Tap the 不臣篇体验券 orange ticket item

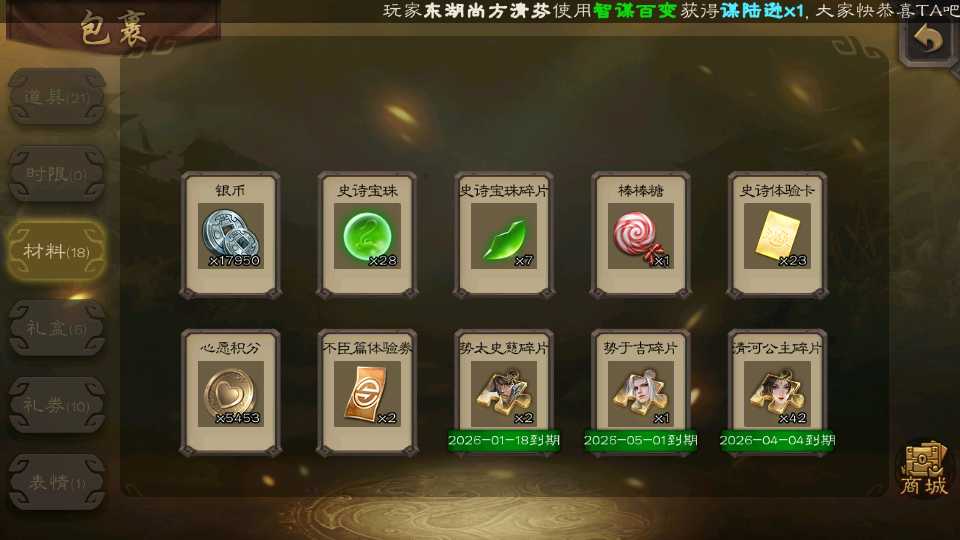367,392
